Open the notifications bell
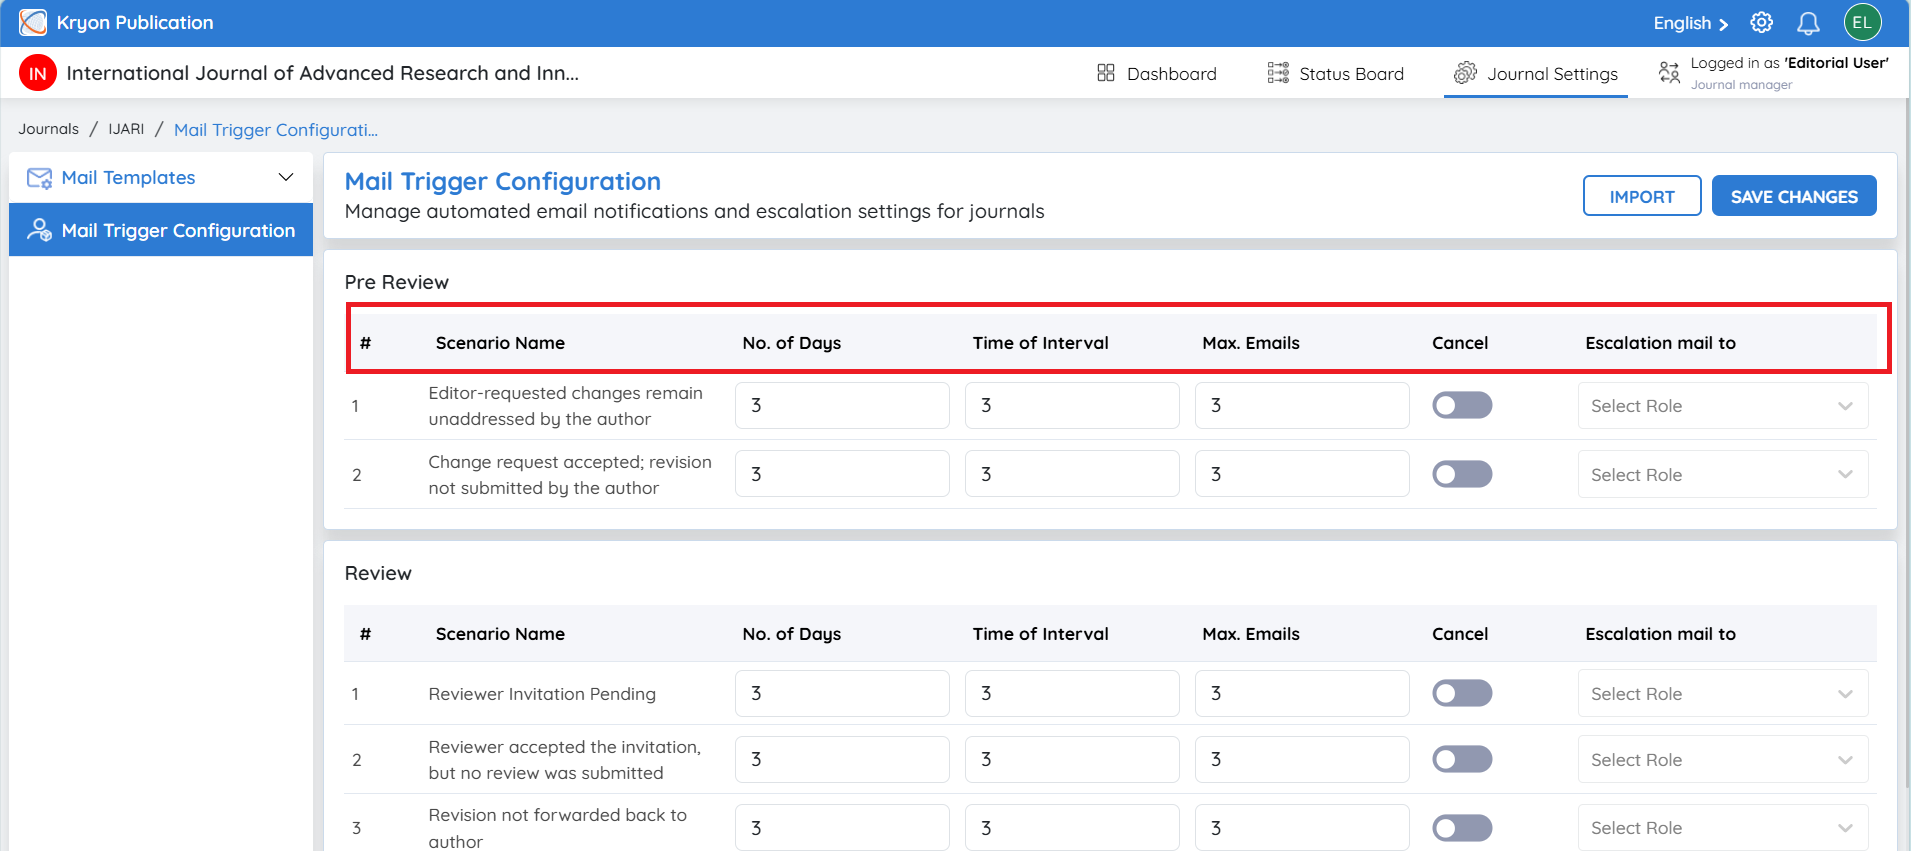The image size is (1911, 851). [x=1808, y=23]
